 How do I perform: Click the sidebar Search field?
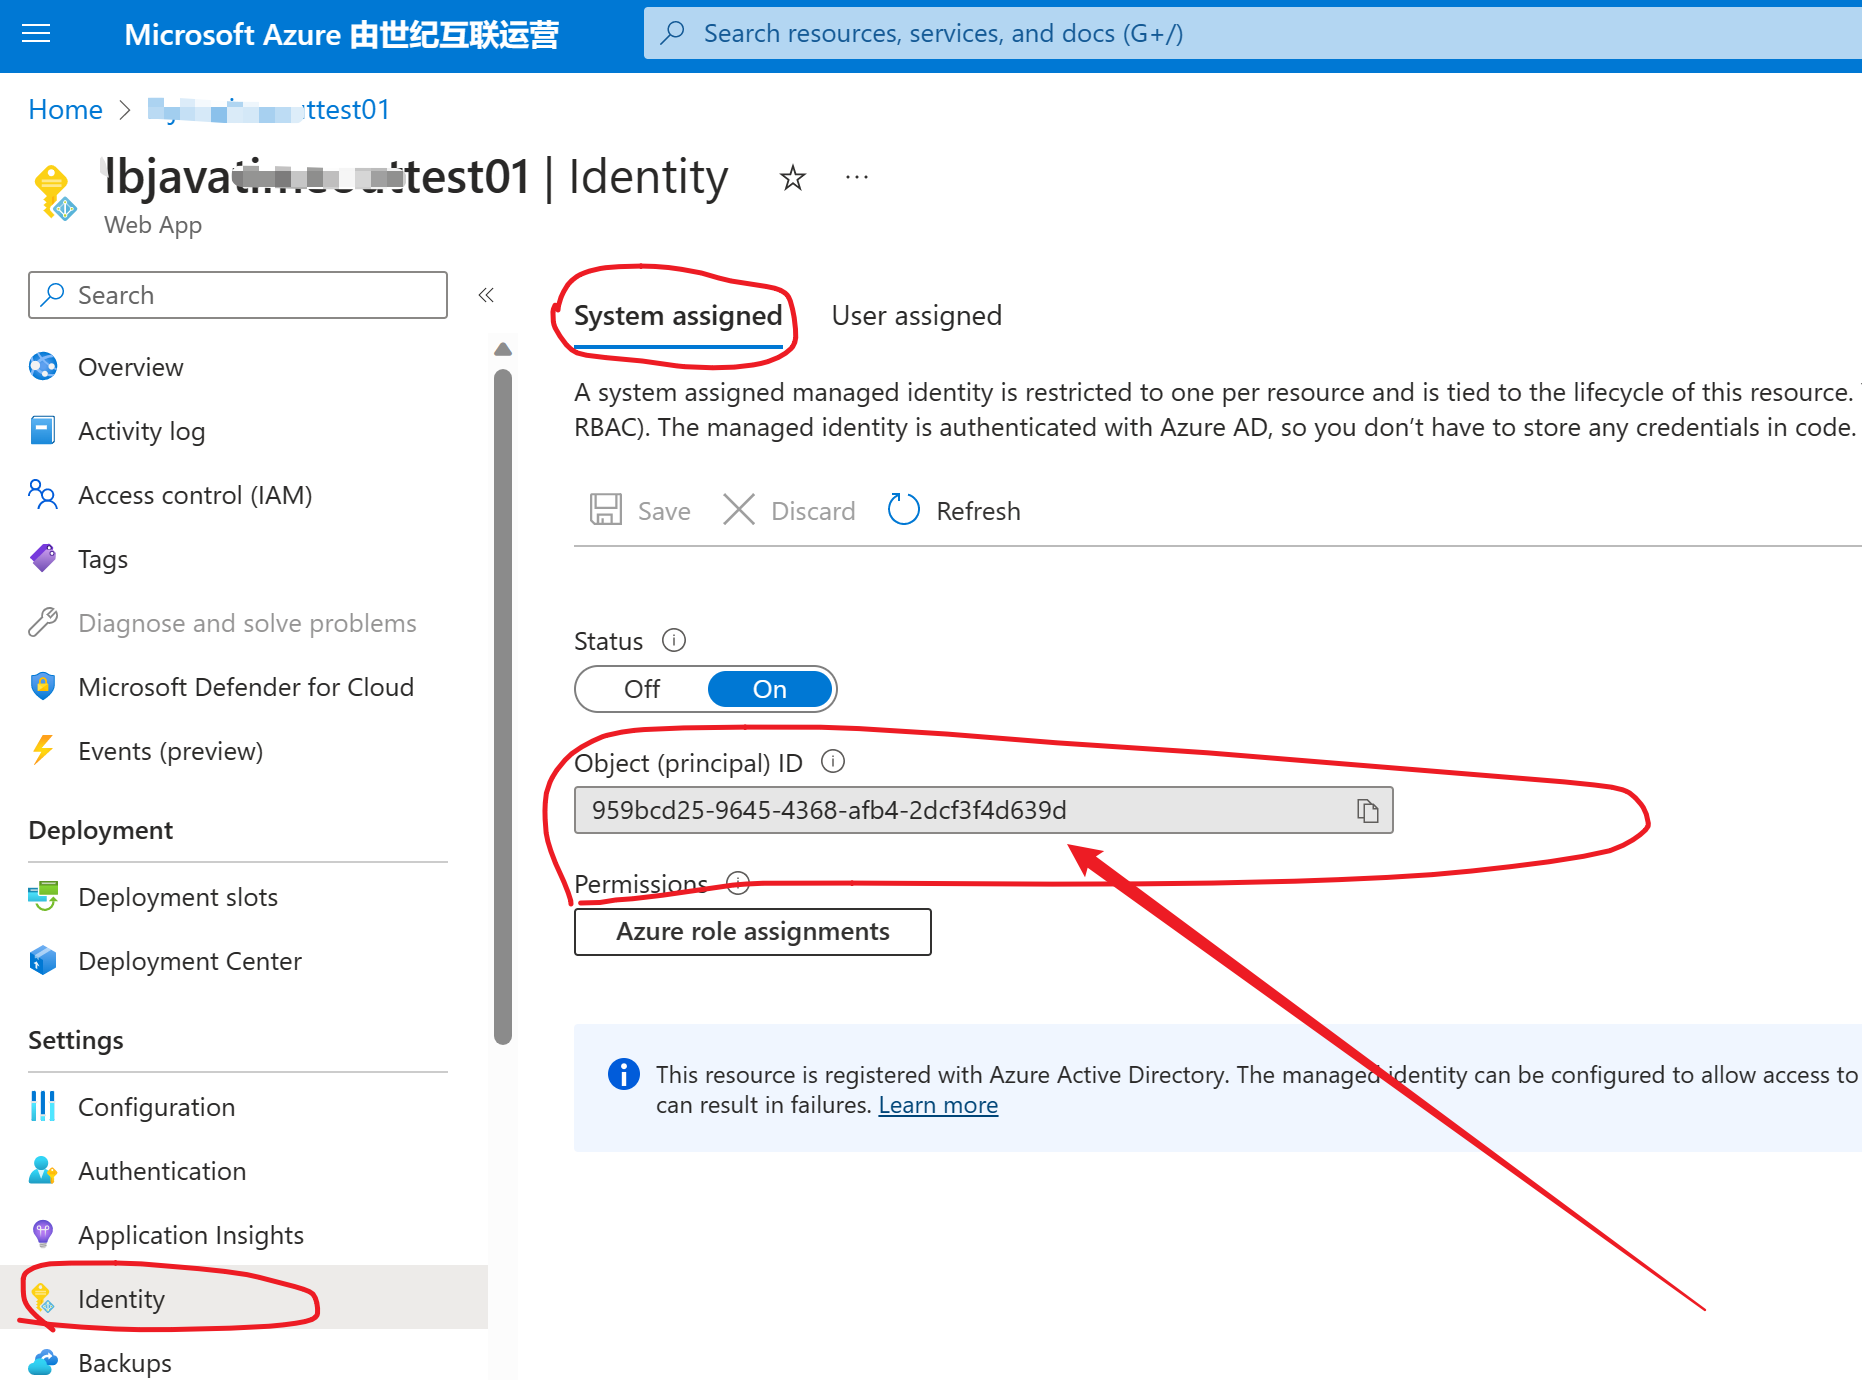tap(238, 295)
